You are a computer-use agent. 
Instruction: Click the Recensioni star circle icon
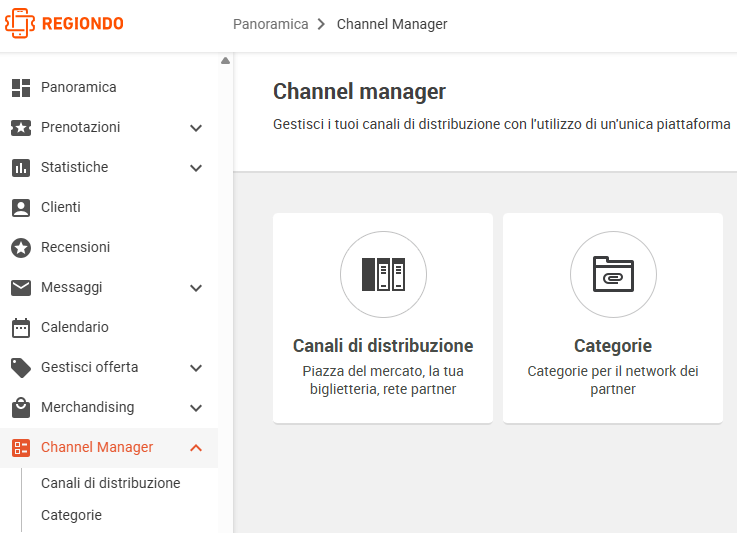coord(21,248)
